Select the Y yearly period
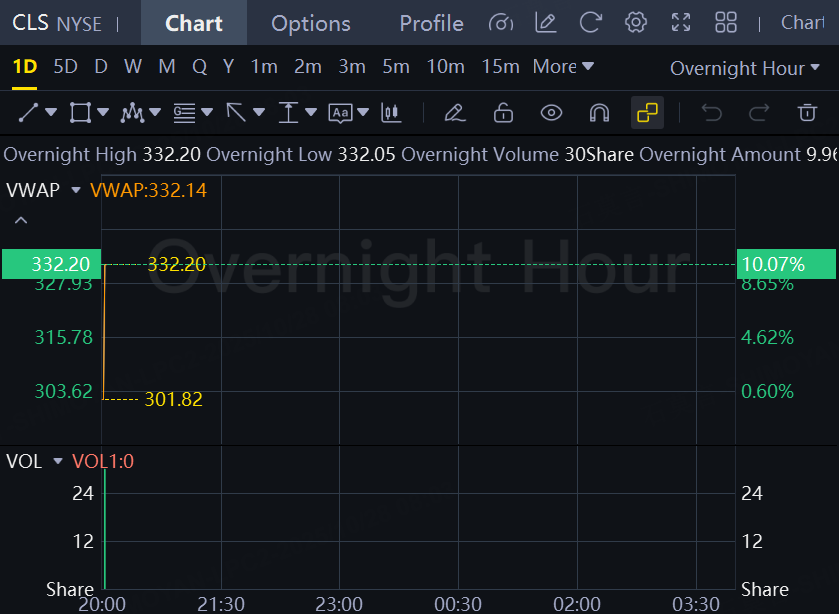The width and height of the screenshot is (839, 614). [228, 66]
